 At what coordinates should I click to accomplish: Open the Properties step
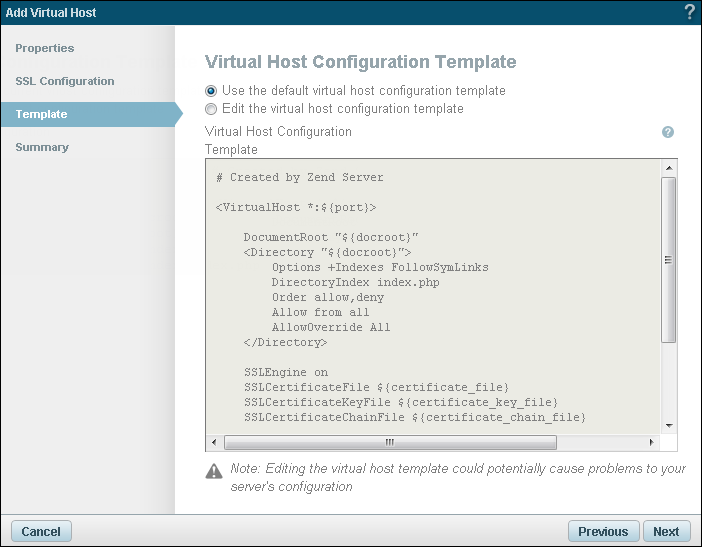[45, 48]
